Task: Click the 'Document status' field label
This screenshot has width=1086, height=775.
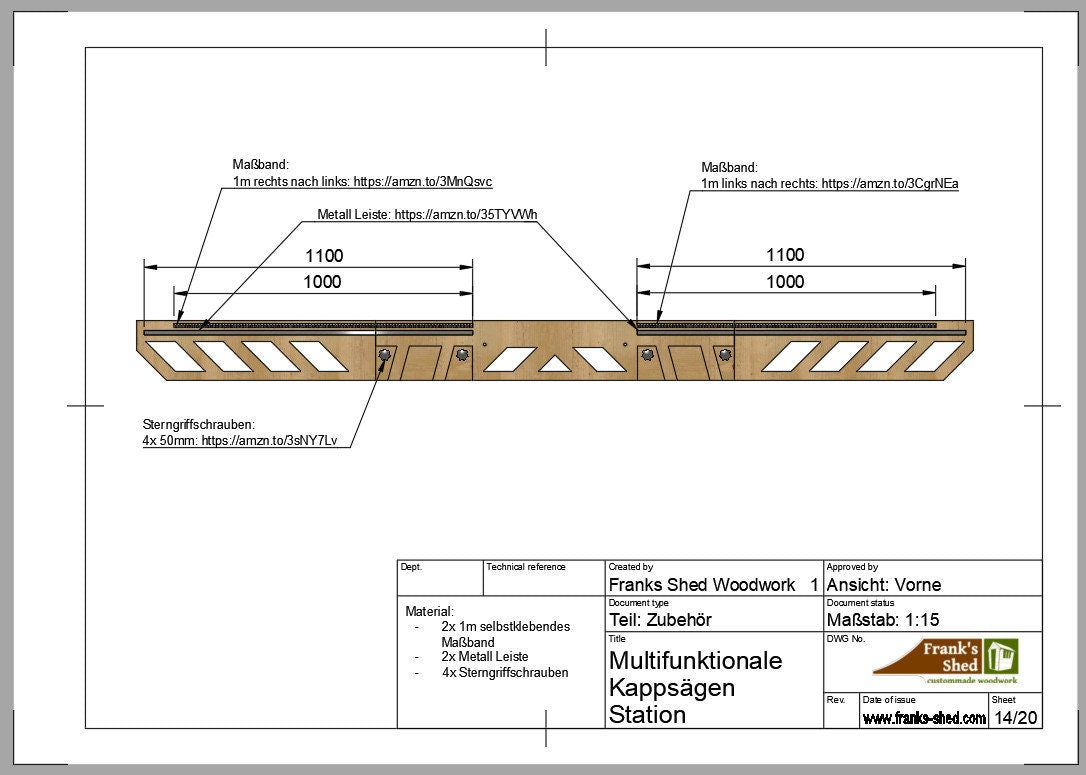Action: click(x=860, y=603)
